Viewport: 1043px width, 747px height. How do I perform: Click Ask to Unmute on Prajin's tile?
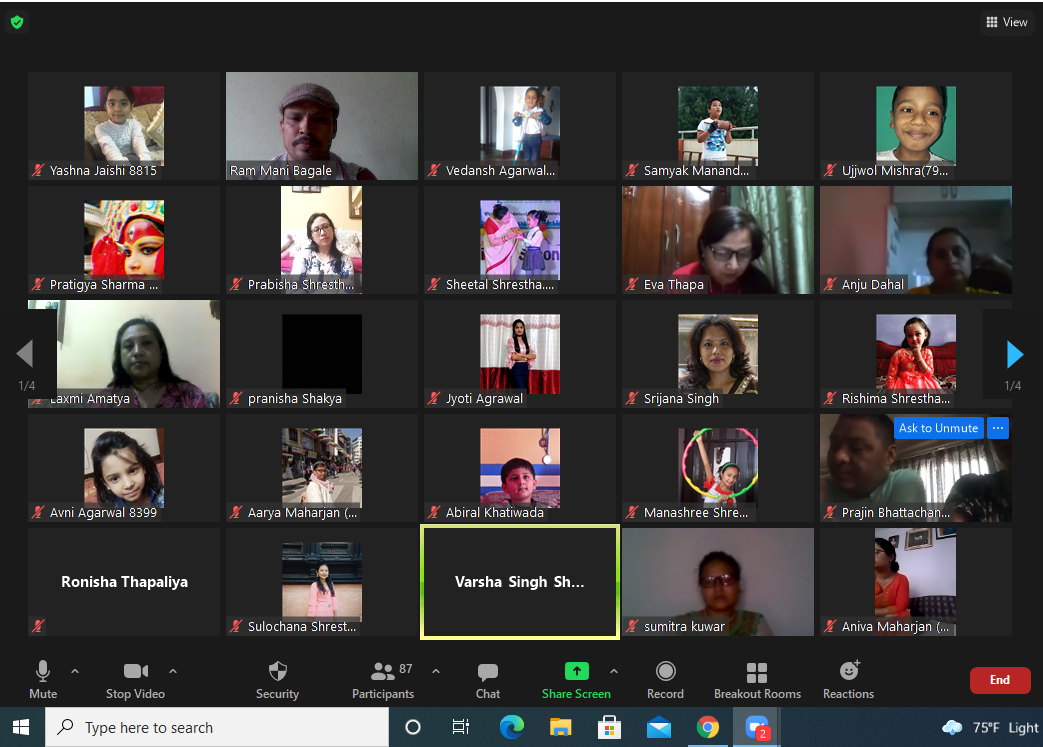(938, 428)
